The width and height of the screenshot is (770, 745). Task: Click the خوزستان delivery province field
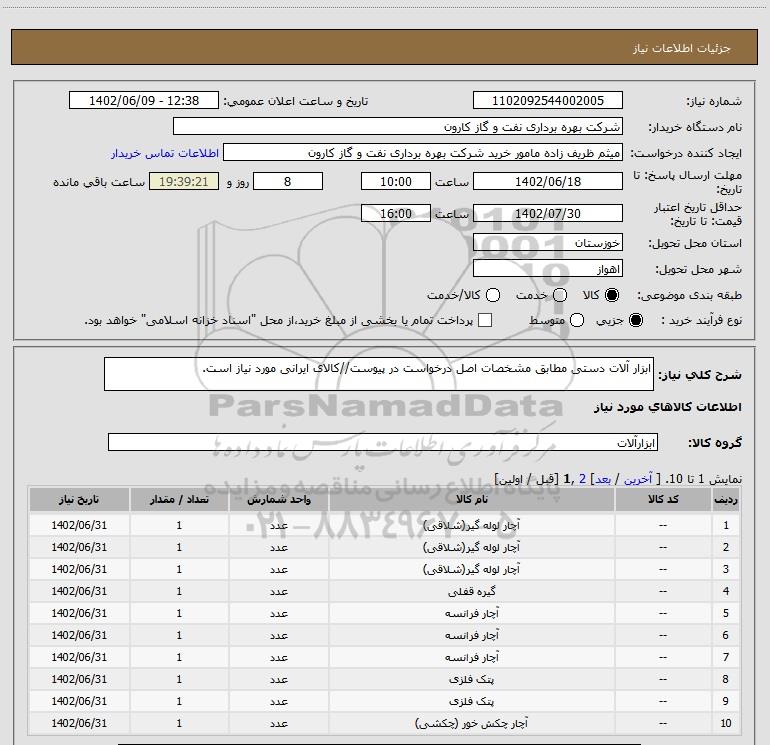[x=548, y=242]
